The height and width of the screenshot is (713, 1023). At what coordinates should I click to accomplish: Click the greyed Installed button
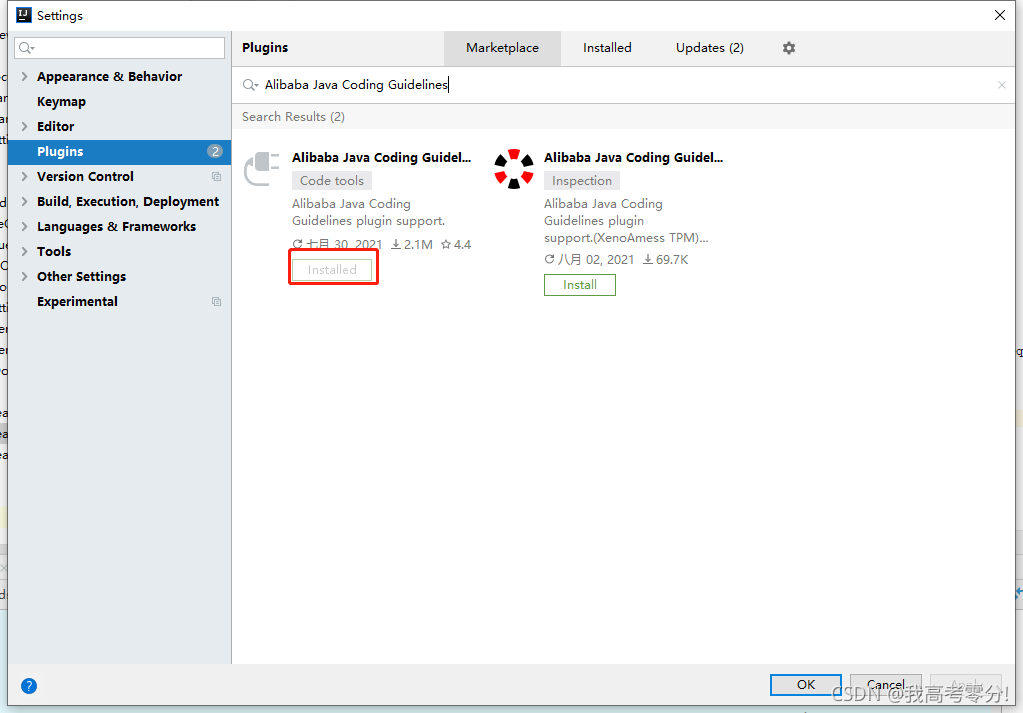tap(332, 270)
